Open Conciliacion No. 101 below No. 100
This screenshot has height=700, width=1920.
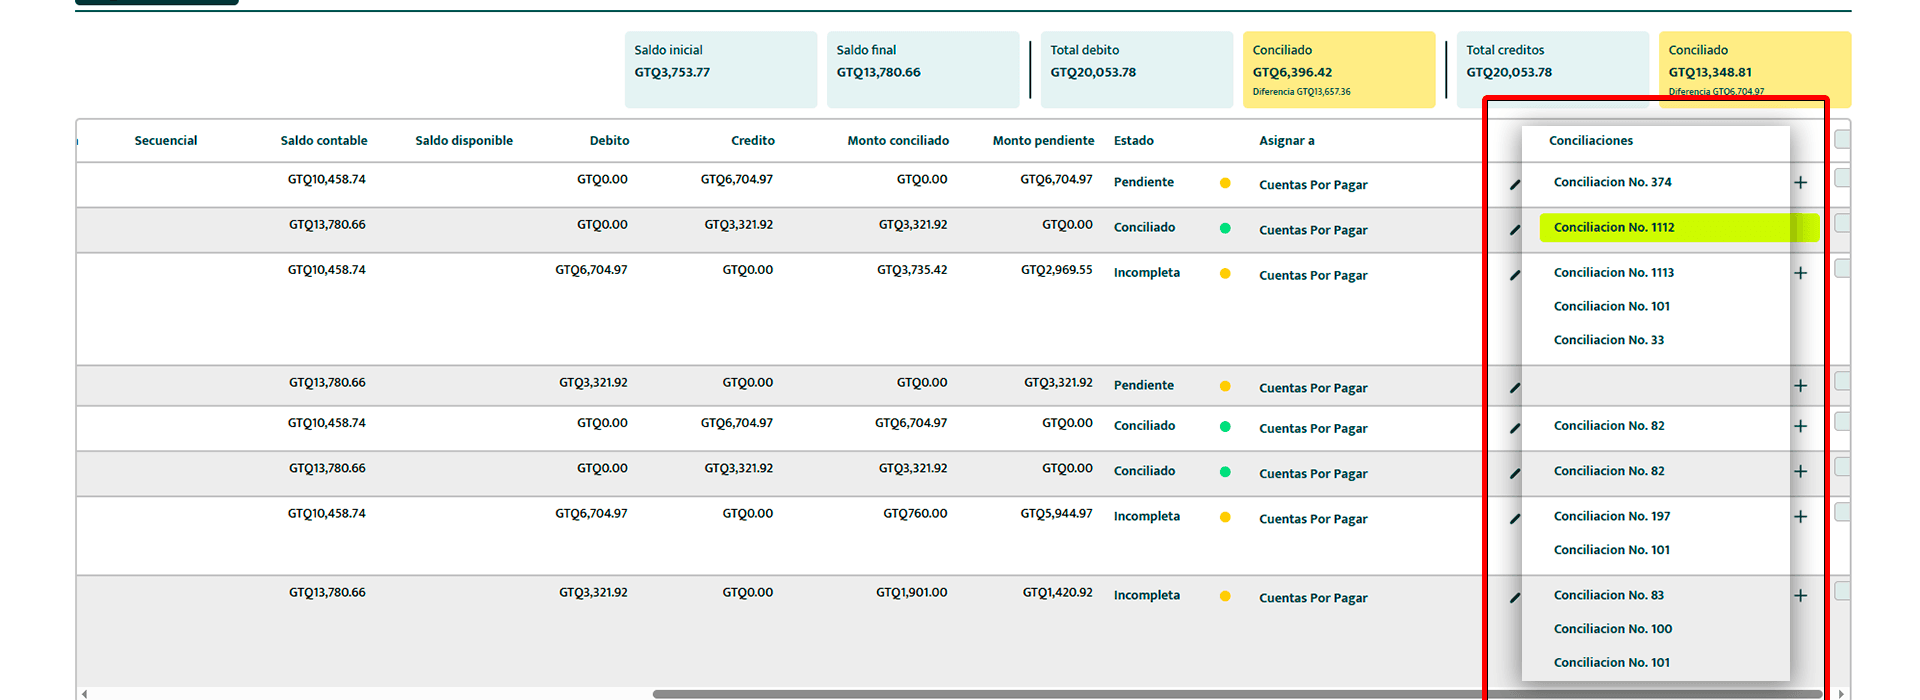point(1612,663)
